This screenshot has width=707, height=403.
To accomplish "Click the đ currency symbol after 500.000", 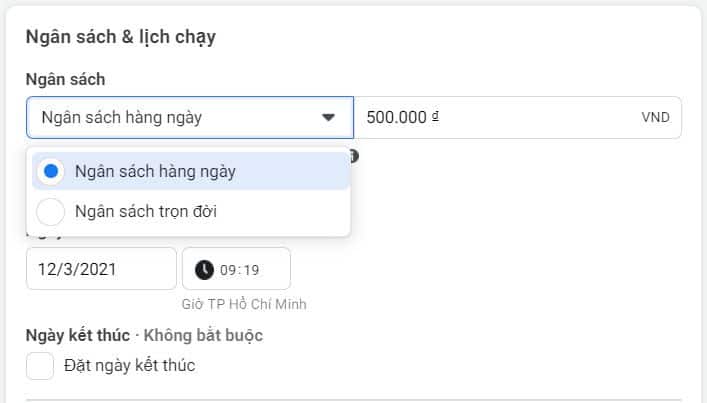I will [x=435, y=116].
